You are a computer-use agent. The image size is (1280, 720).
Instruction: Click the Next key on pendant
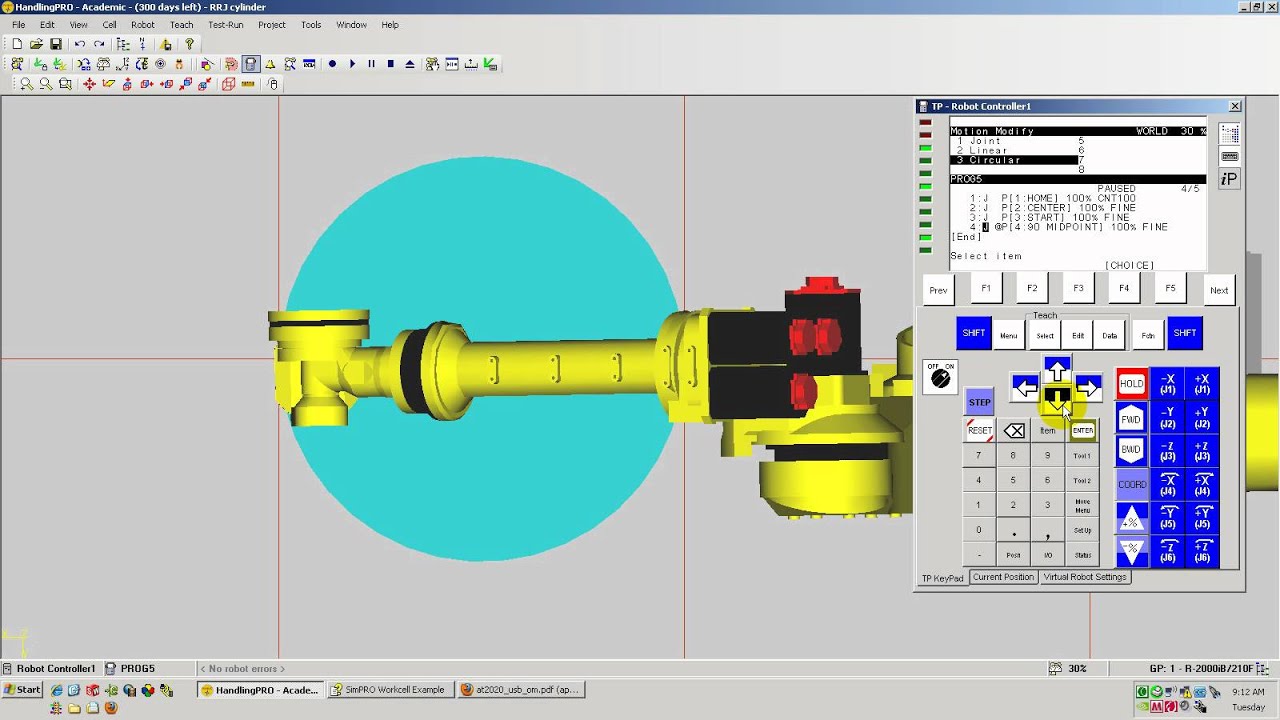pyautogui.click(x=1219, y=290)
